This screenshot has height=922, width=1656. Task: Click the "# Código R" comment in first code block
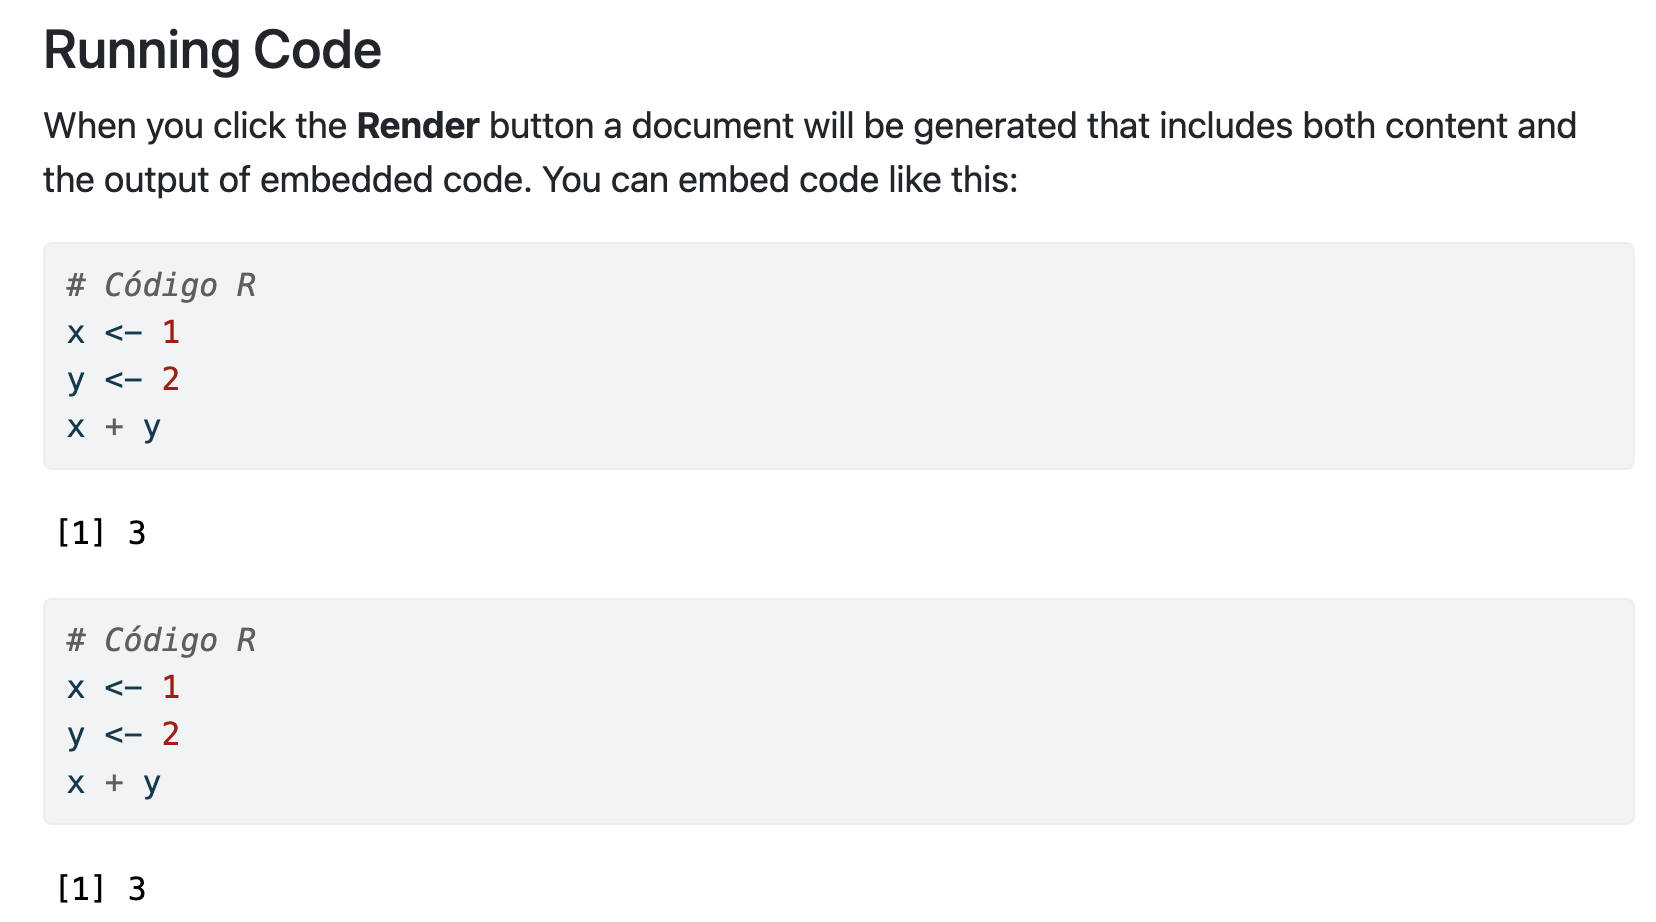pyautogui.click(x=161, y=285)
